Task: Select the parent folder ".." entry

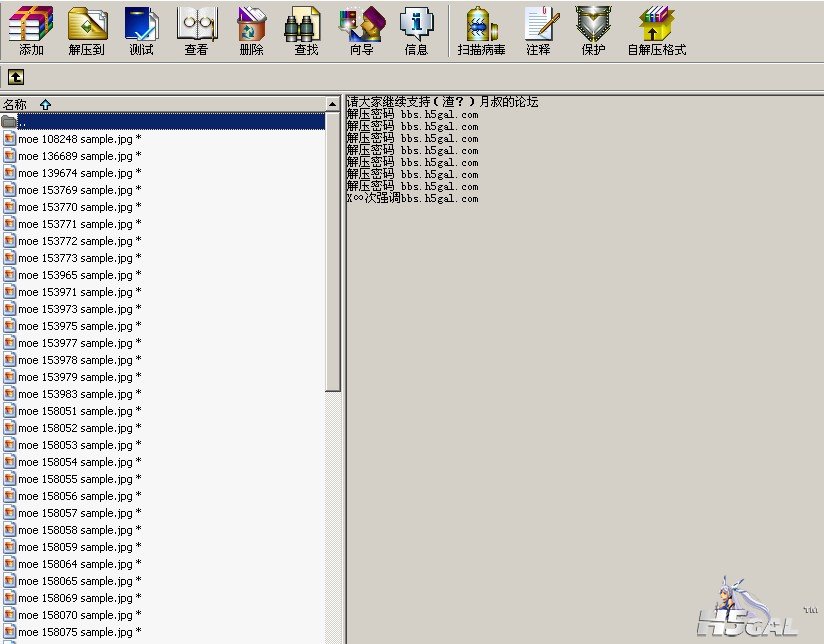Action: (x=162, y=122)
